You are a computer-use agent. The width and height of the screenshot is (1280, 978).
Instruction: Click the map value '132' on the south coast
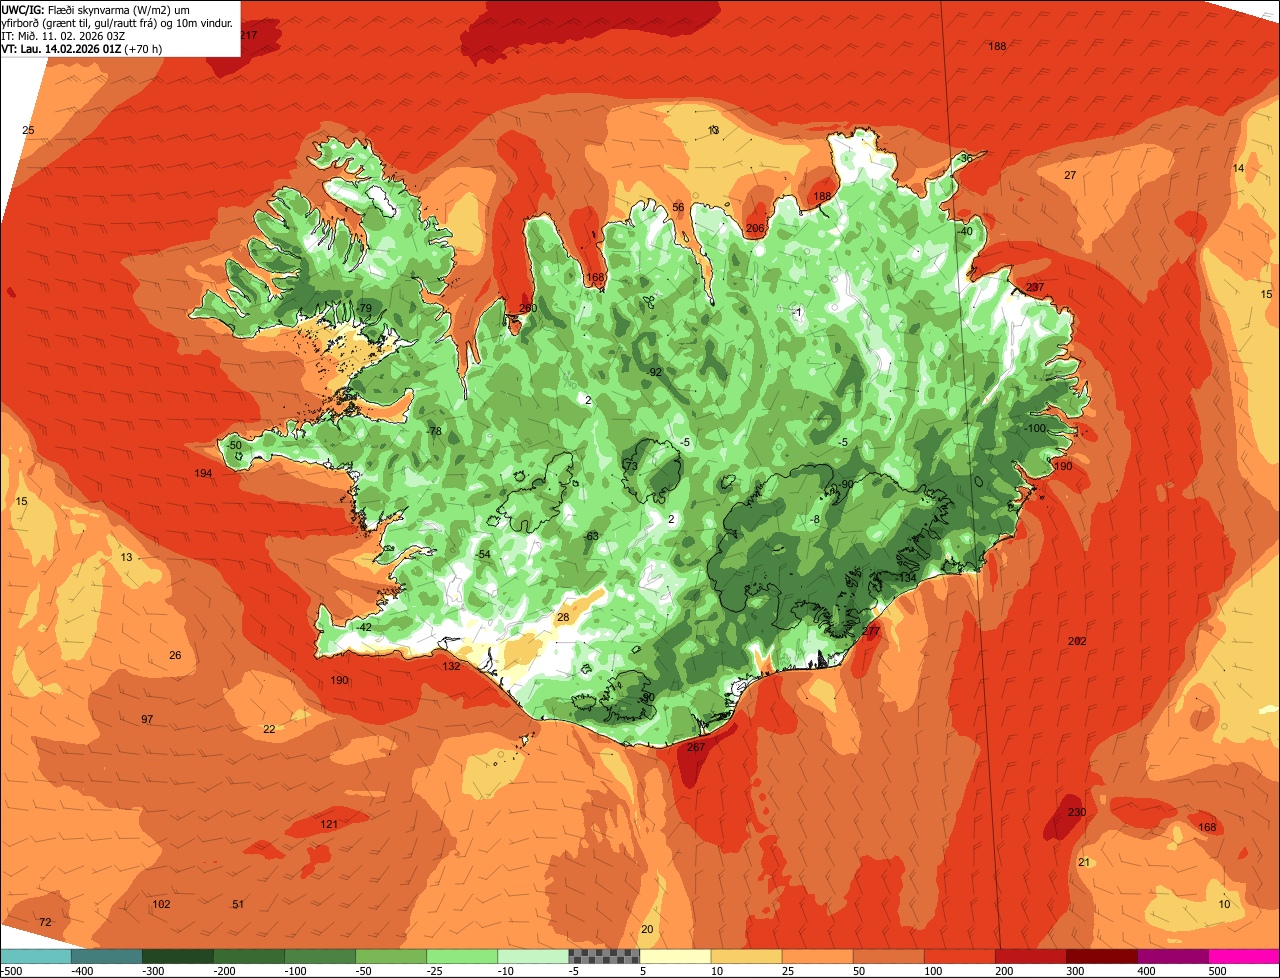451,666
